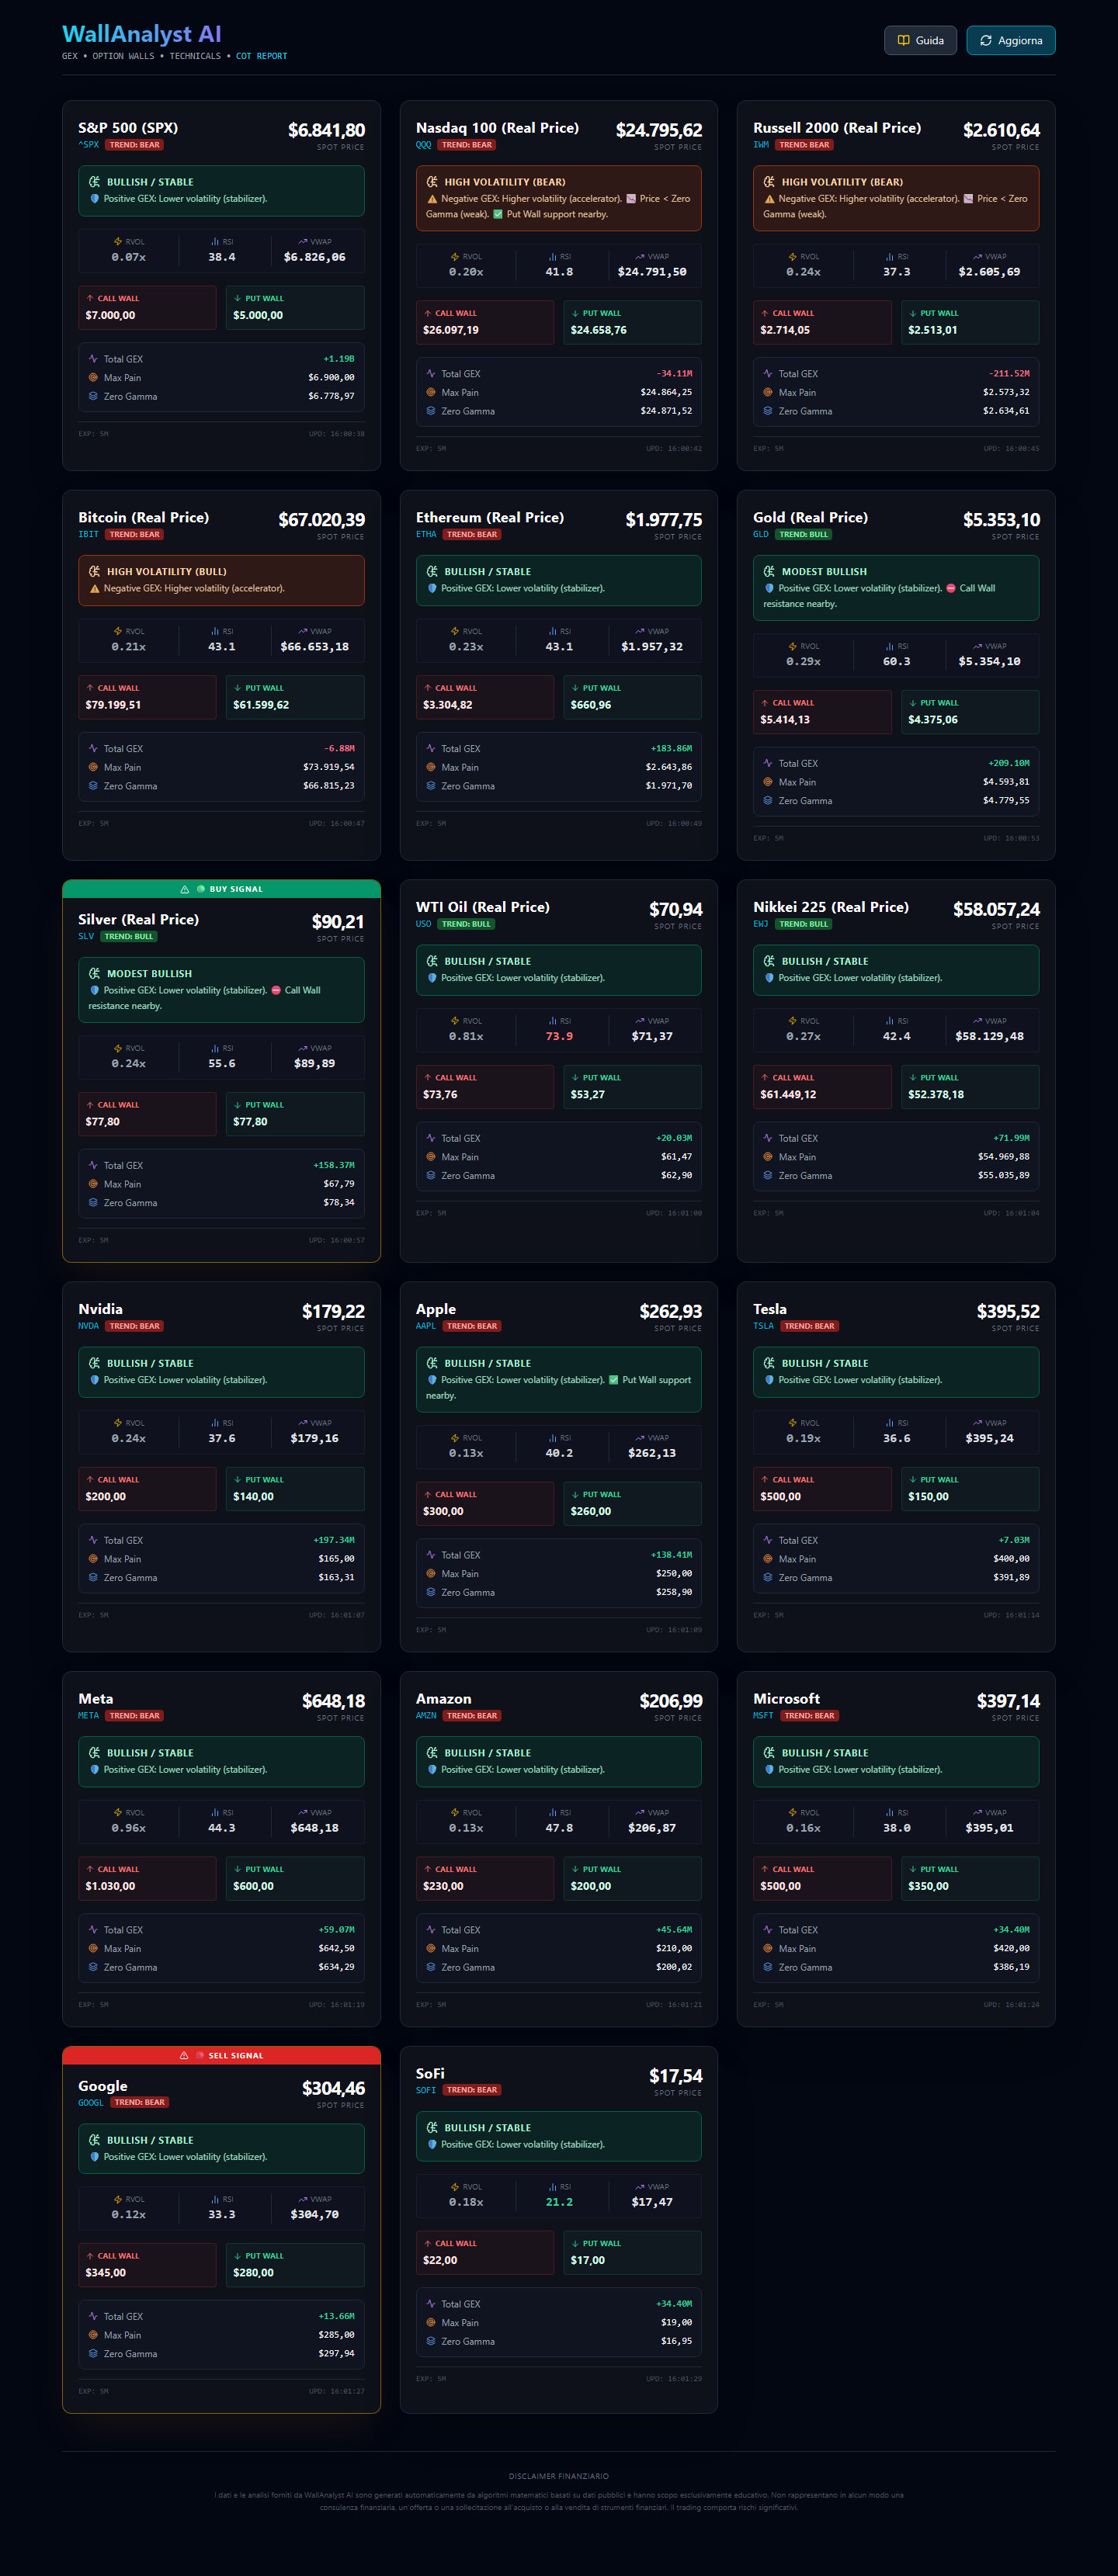Click warning triangle icon in BUY SIGNAL banner
The image size is (1118, 2576).
(x=184, y=889)
